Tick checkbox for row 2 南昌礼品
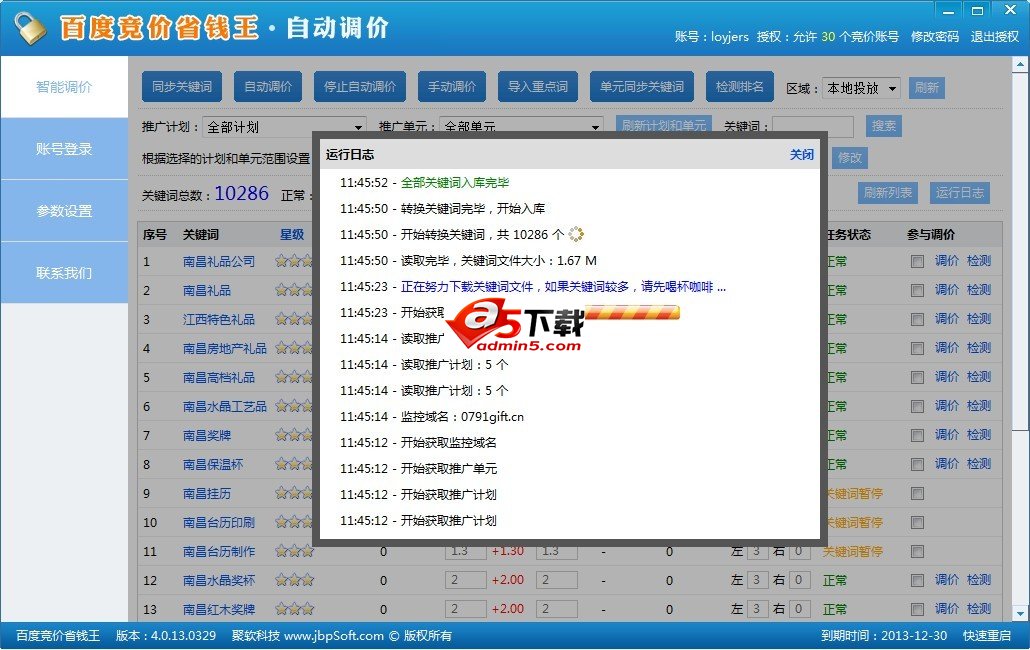1030x650 pixels. pyautogui.click(x=917, y=291)
